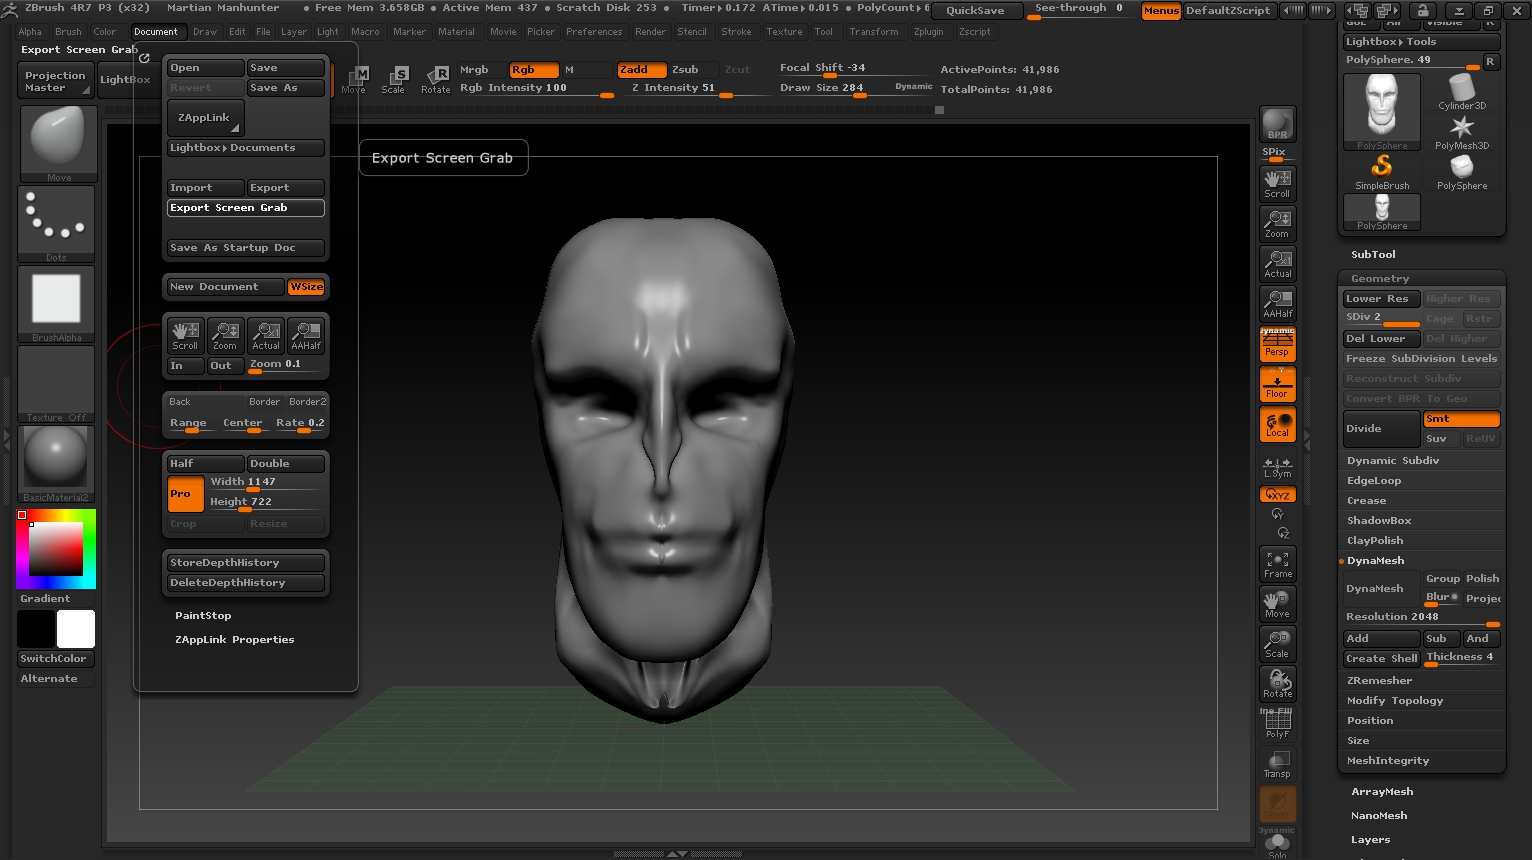The height and width of the screenshot is (860, 1532).
Task: Click the QuickSave button
Action: click(x=975, y=11)
